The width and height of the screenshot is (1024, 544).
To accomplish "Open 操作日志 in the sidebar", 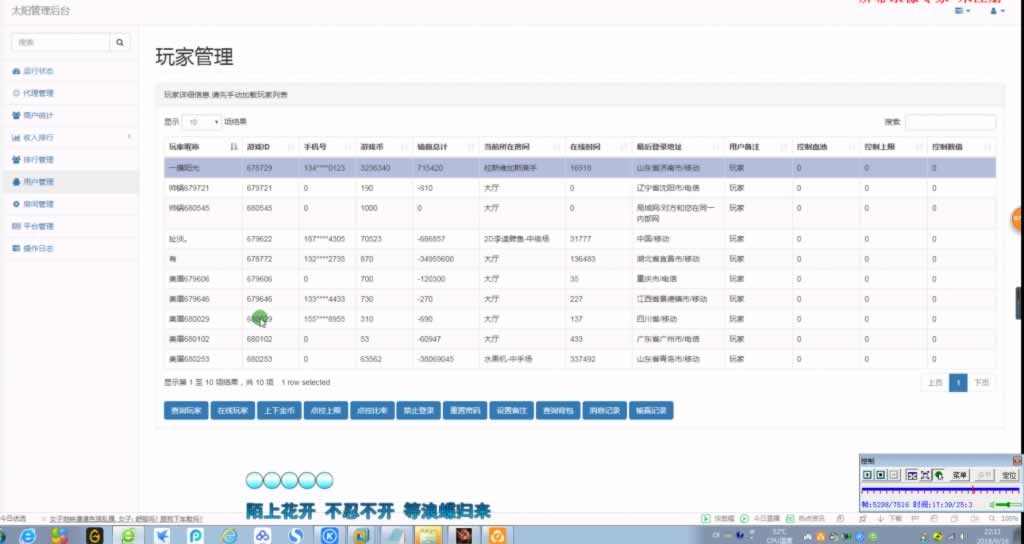I will point(38,248).
